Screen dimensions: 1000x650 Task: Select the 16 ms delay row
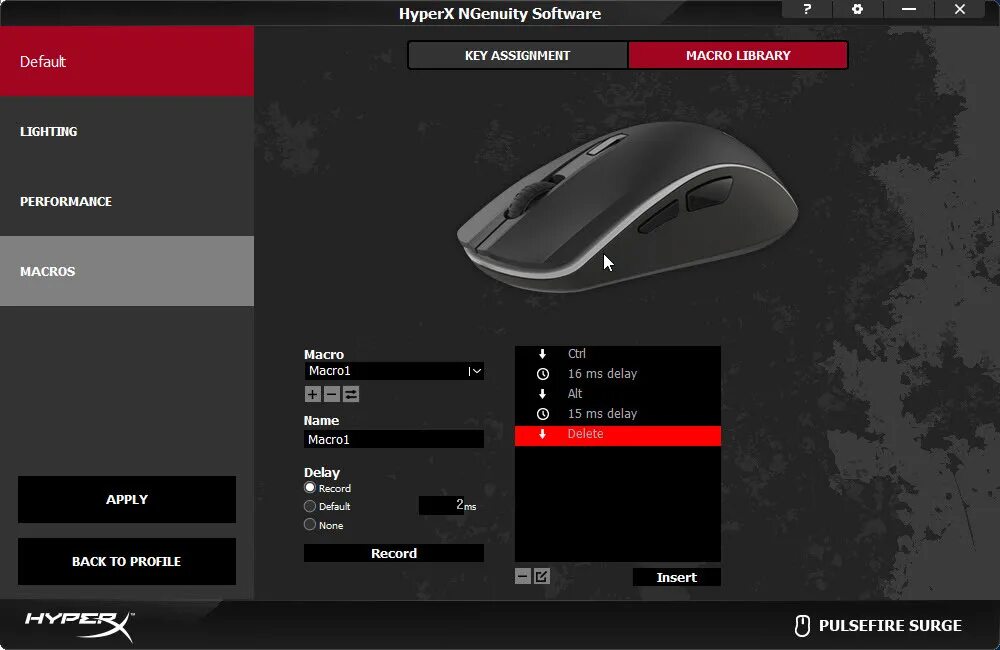pos(617,374)
